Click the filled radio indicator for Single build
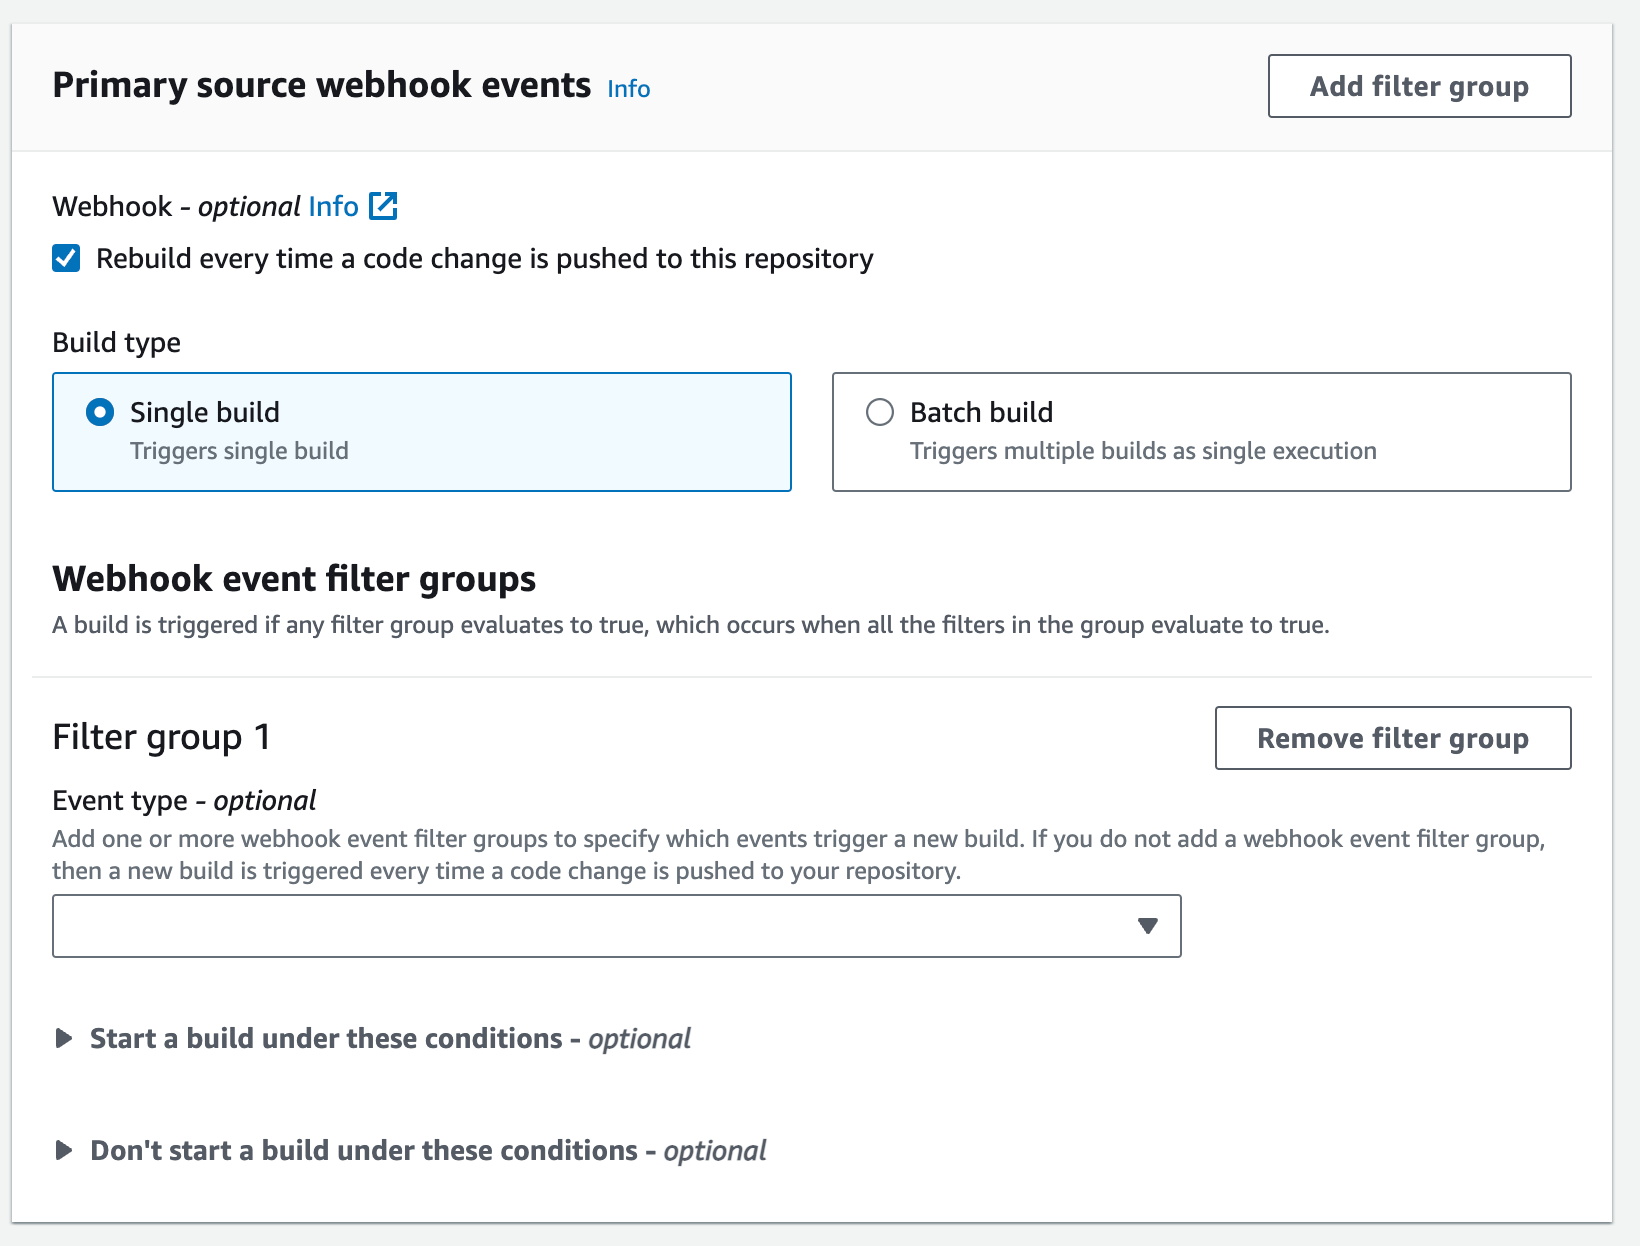Viewport: 1640px width, 1246px height. [99, 412]
